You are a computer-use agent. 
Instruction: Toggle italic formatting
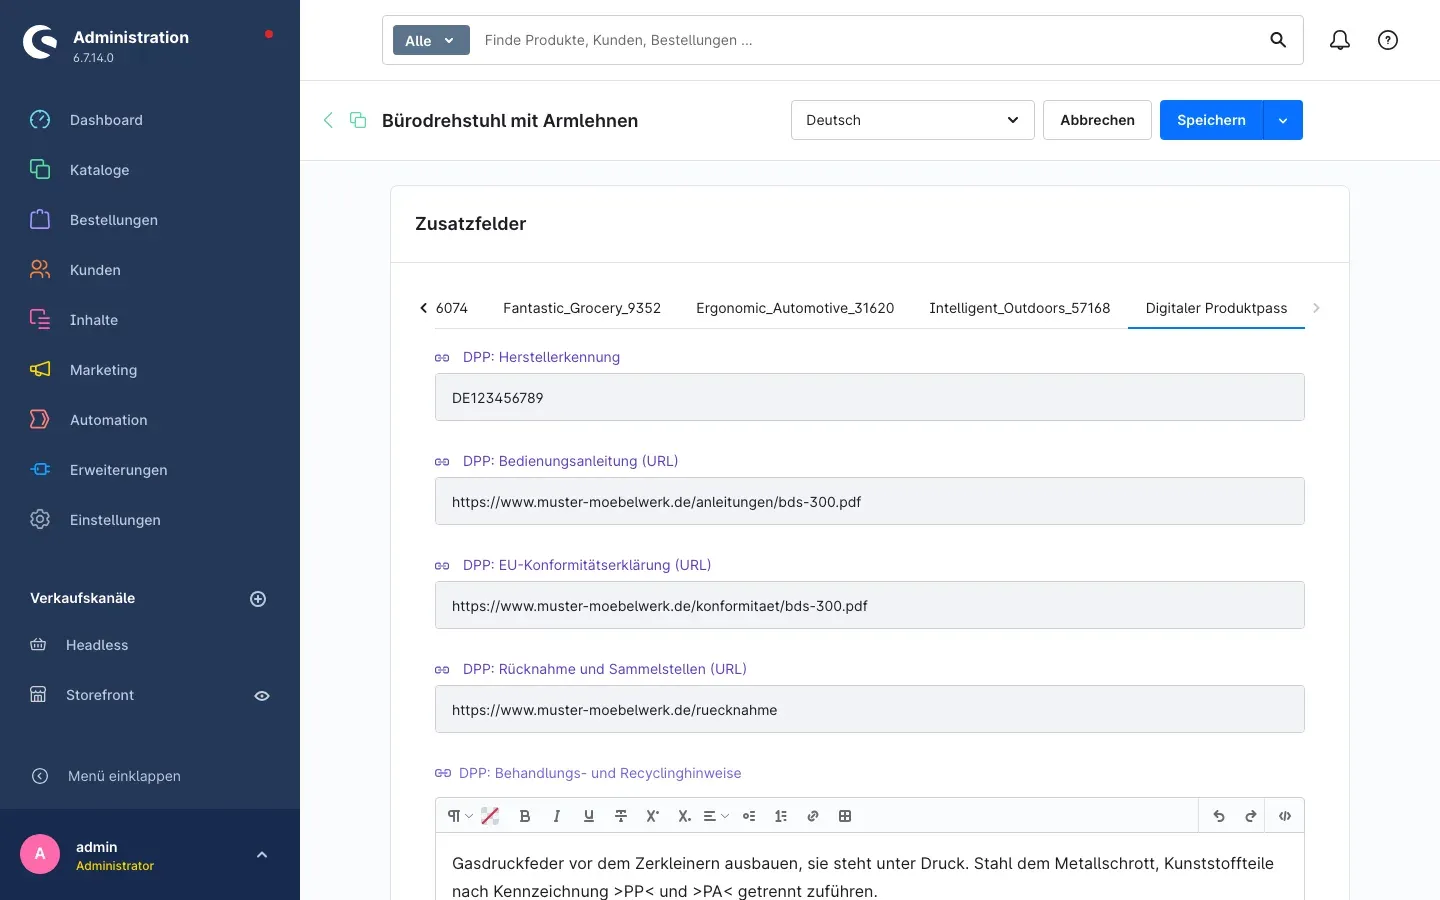(x=557, y=816)
